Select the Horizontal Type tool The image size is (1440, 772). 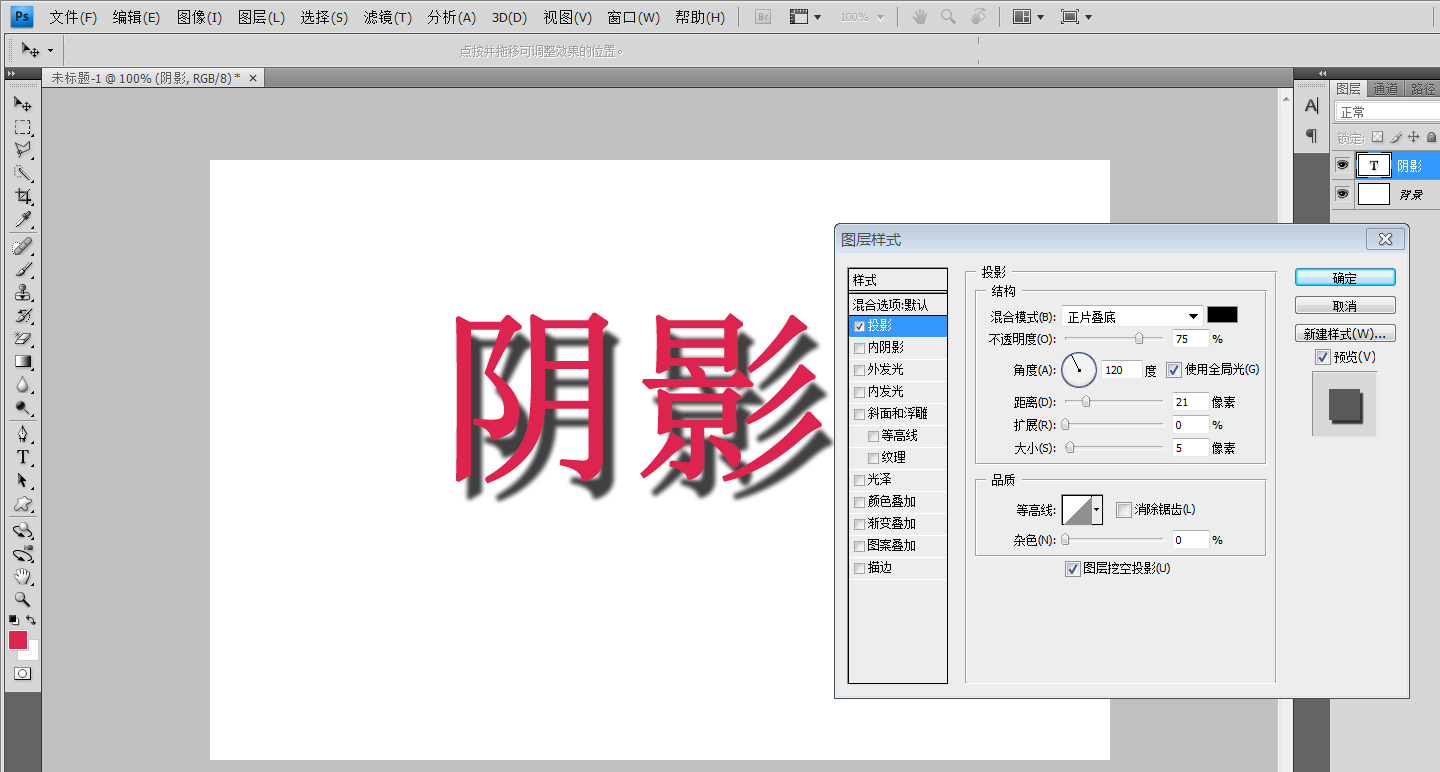point(22,457)
